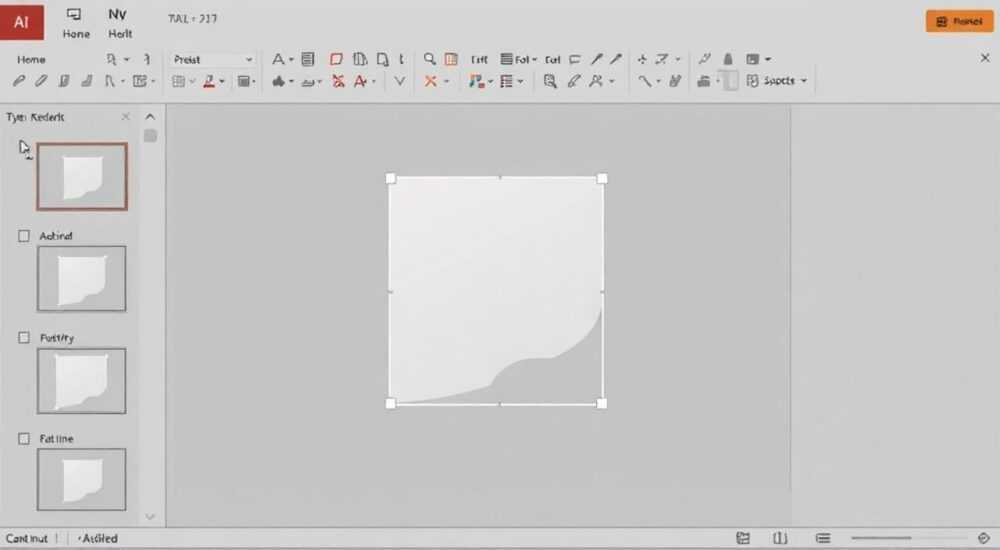
Task: Open the Nv Herlt tab
Action: (x=119, y=24)
